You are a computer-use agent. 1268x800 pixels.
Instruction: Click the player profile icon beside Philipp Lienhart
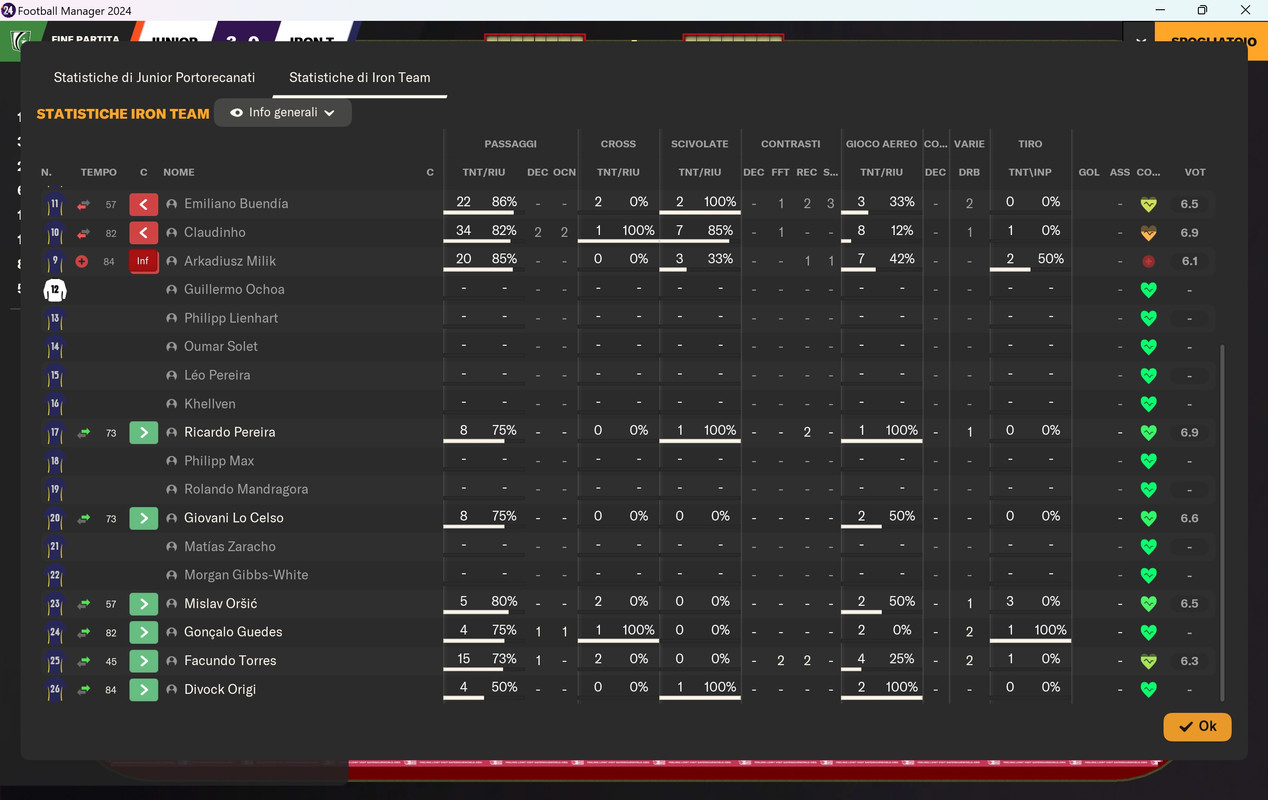[172, 319]
